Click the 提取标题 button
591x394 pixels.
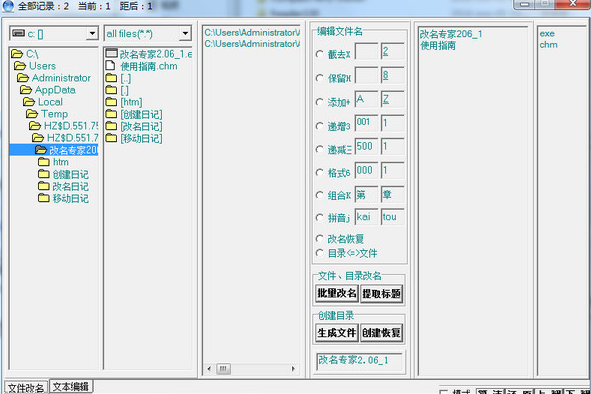click(x=381, y=293)
